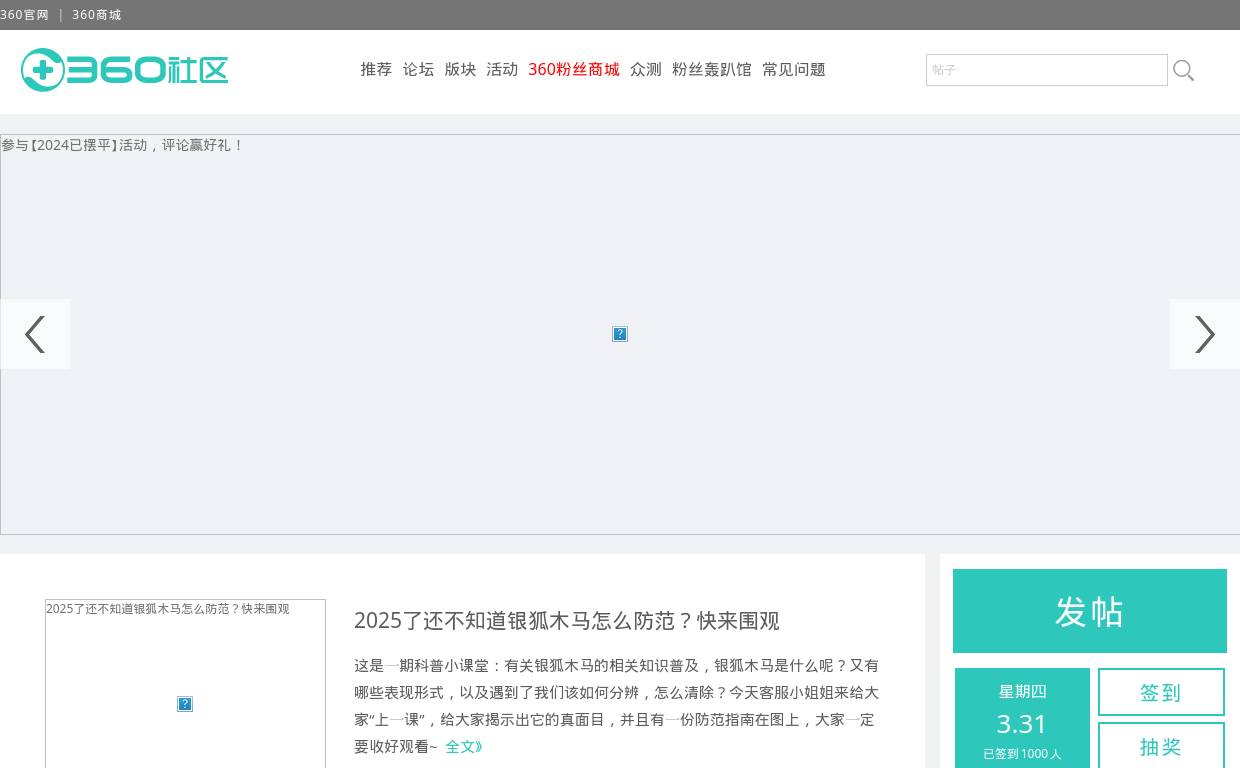
Task: Focus the 帖子 search input field
Action: pos(1047,70)
